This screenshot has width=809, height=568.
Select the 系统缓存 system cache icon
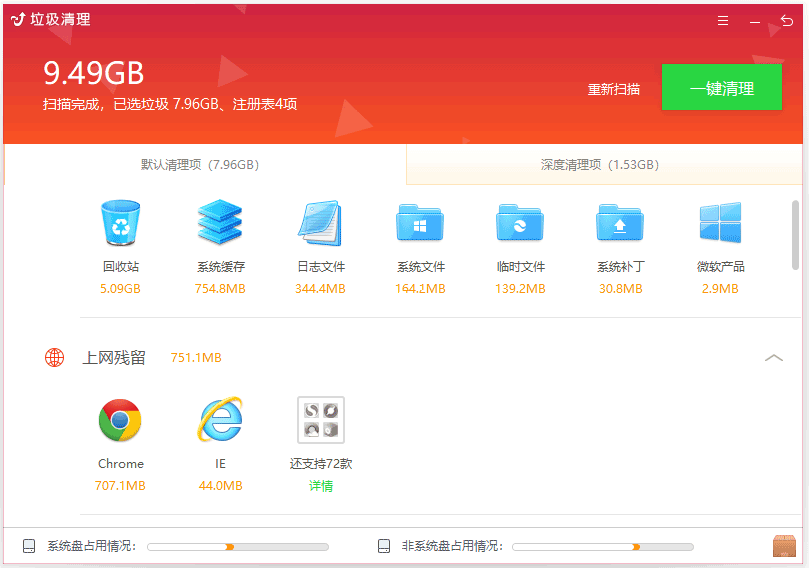click(x=220, y=222)
